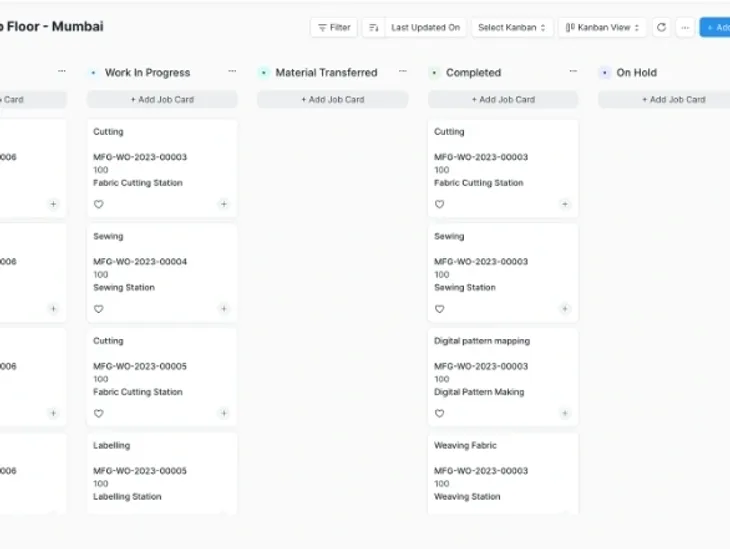730x549 pixels.
Task: Refresh the Kanban board
Action: point(661,27)
